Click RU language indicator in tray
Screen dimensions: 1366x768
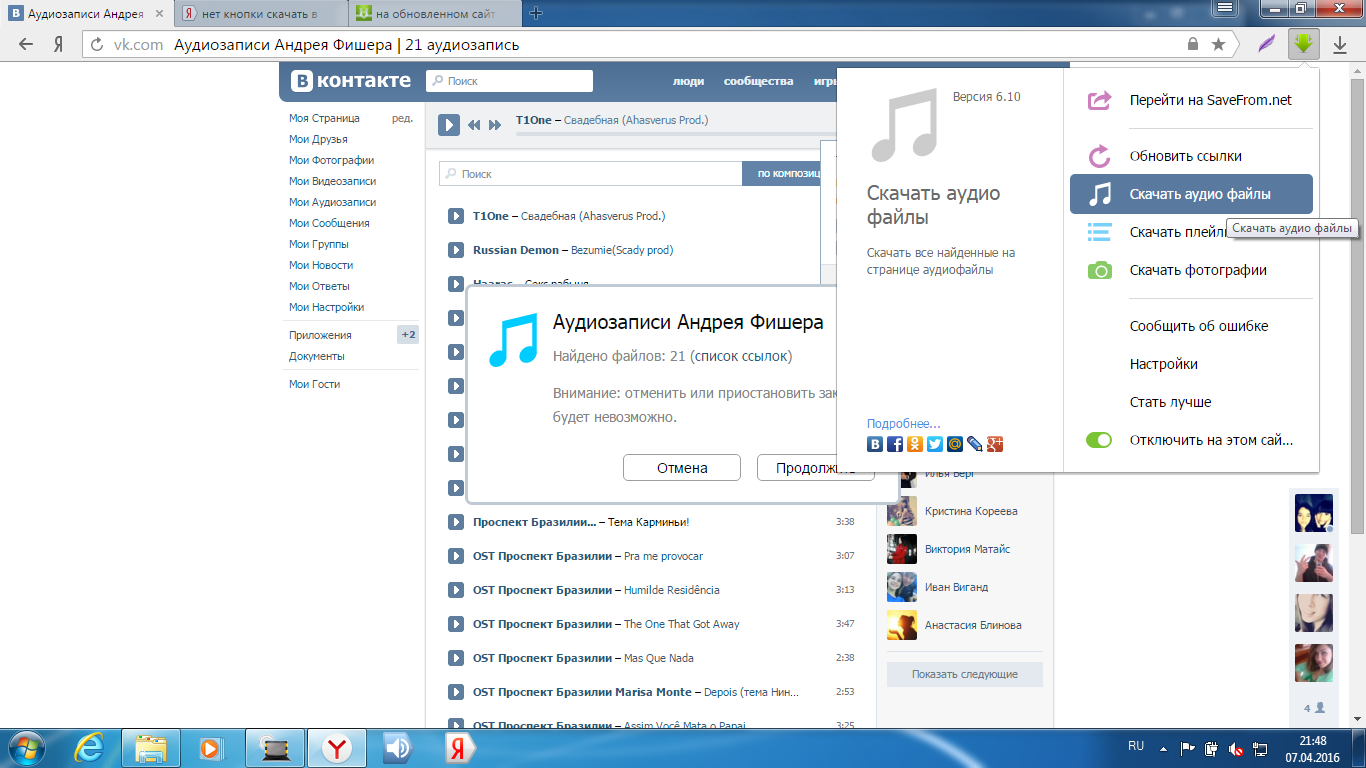pos(1136,746)
